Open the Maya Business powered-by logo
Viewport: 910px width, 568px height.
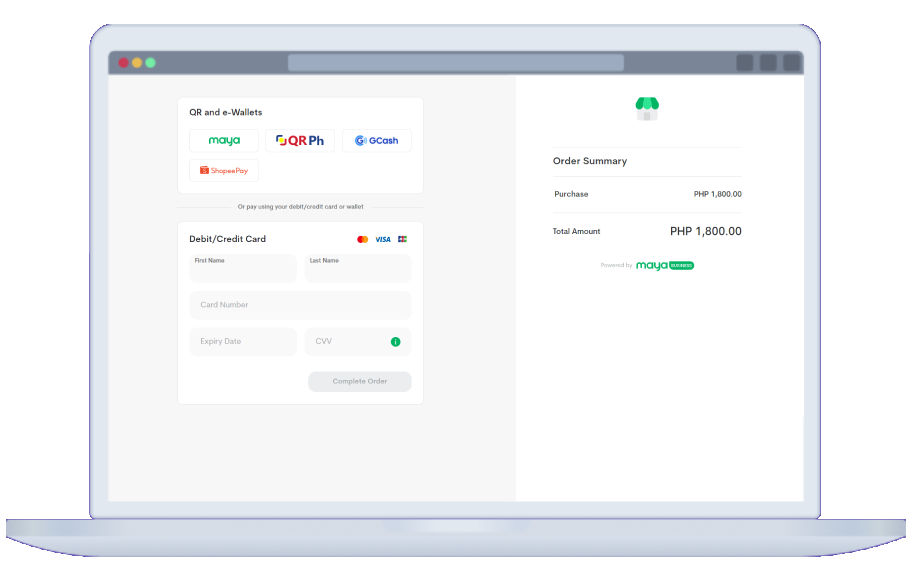tap(664, 266)
